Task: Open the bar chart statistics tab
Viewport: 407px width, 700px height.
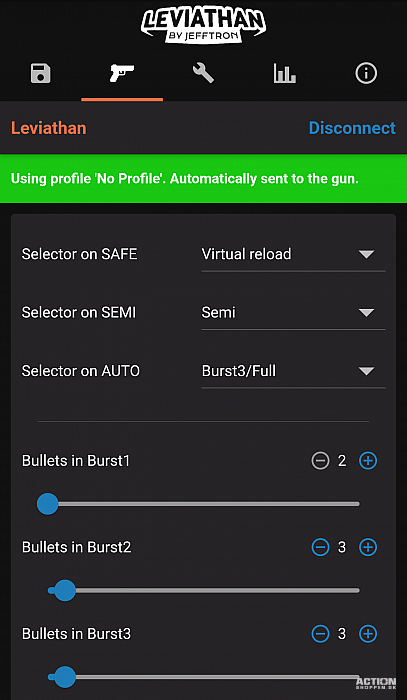Action: pos(285,73)
